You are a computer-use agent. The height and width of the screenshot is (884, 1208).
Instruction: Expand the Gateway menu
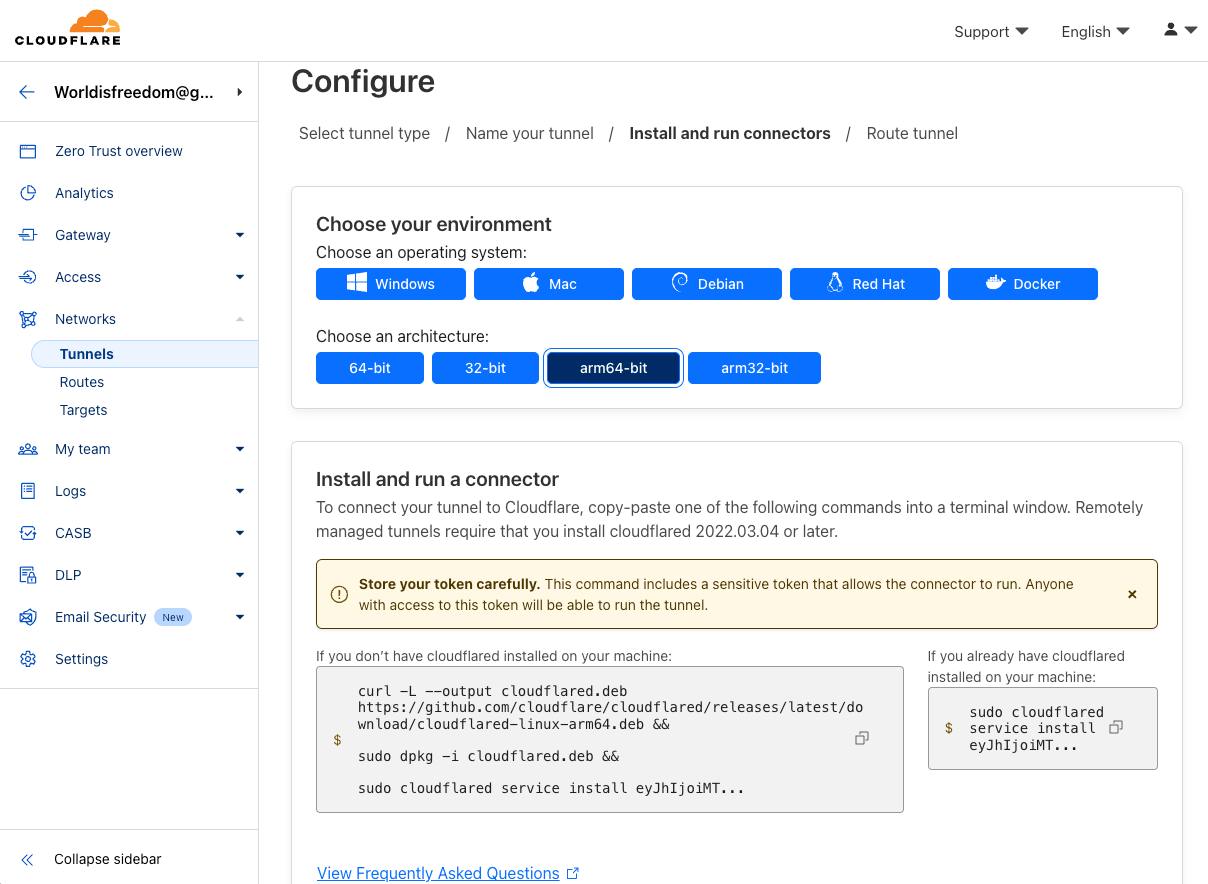[x=240, y=235]
